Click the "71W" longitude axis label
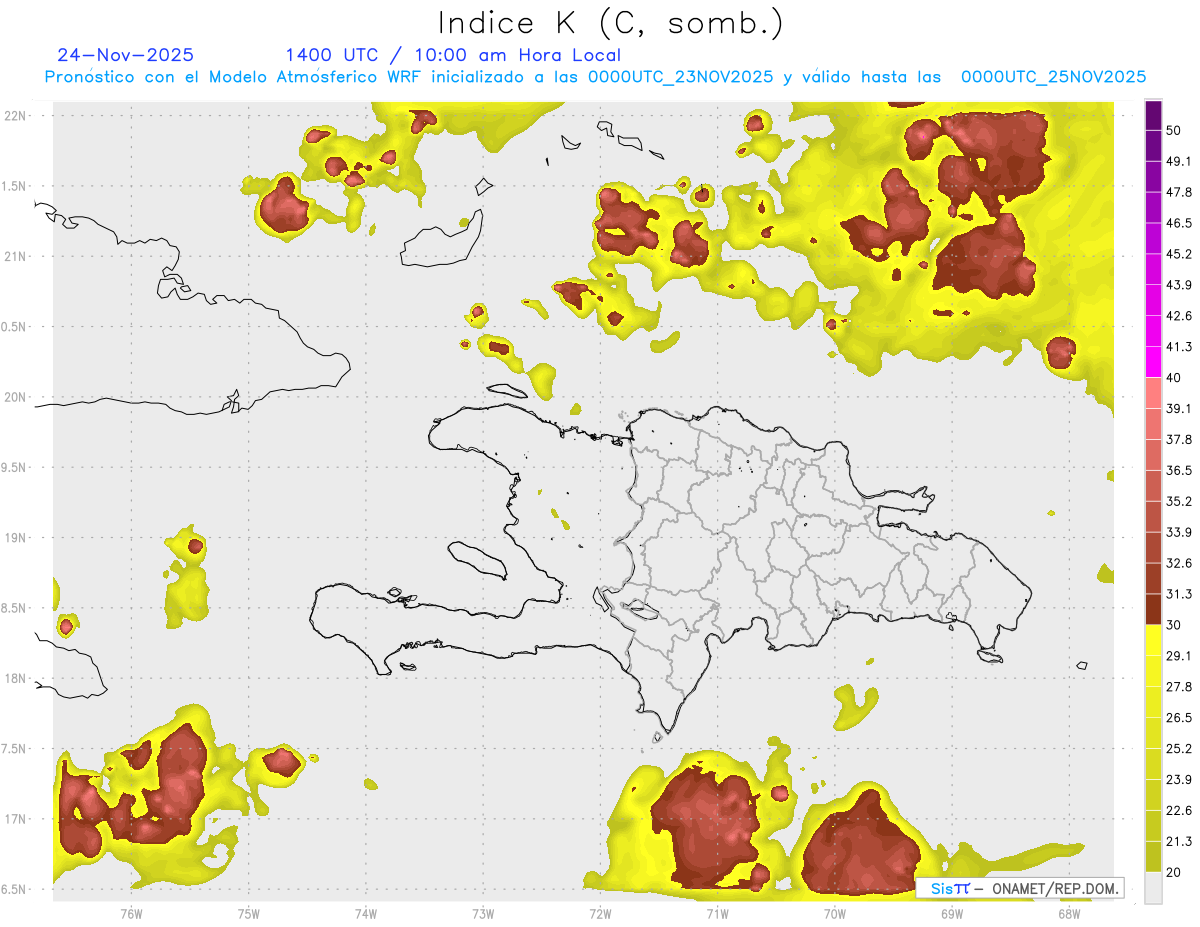This screenshot has height=927, width=1200. click(717, 913)
